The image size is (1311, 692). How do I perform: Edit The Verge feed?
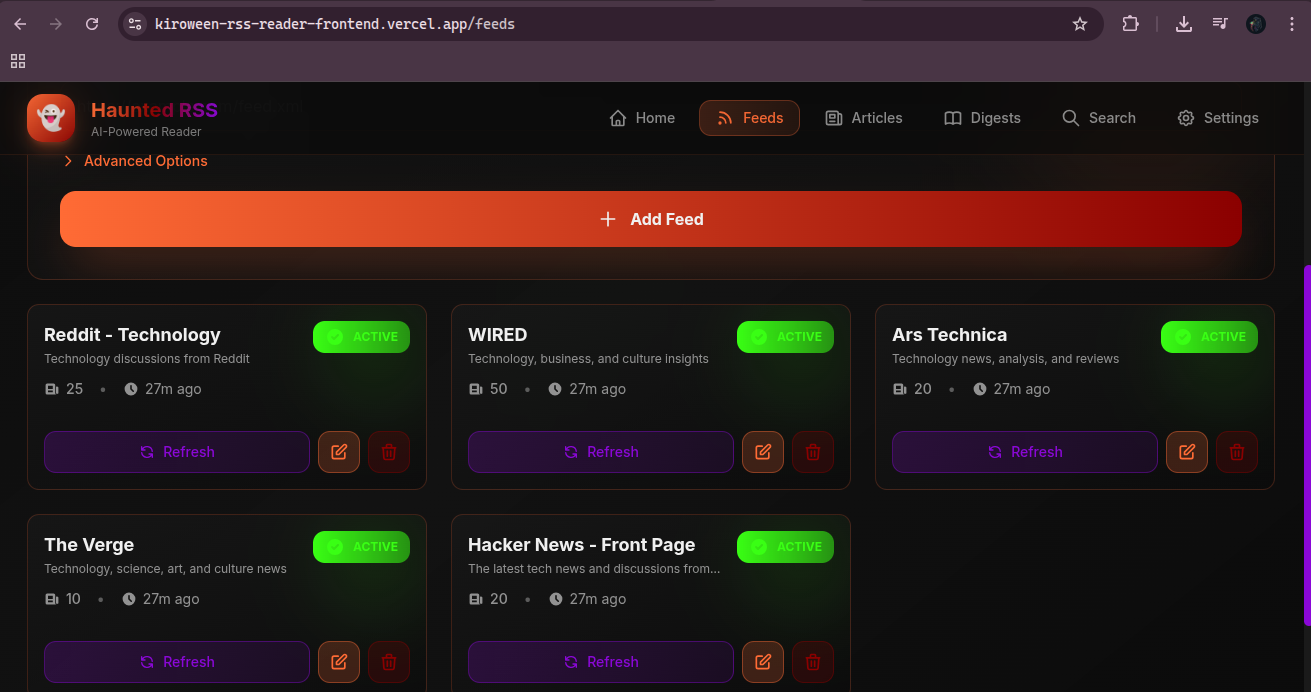pyautogui.click(x=339, y=662)
